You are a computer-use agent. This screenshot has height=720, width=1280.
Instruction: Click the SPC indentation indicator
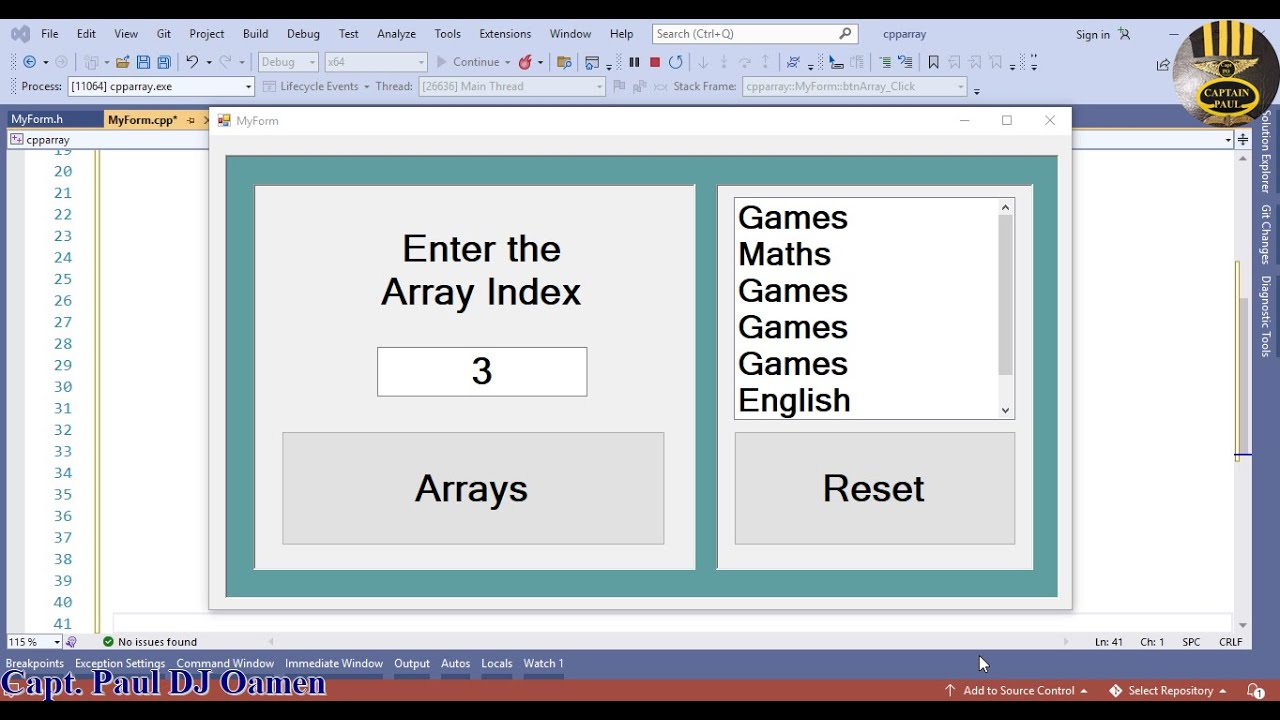pyautogui.click(x=1191, y=642)
